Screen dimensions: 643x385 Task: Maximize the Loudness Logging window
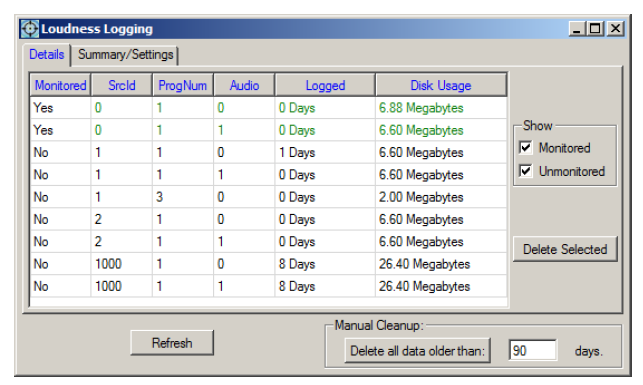[x=595, y=29]
